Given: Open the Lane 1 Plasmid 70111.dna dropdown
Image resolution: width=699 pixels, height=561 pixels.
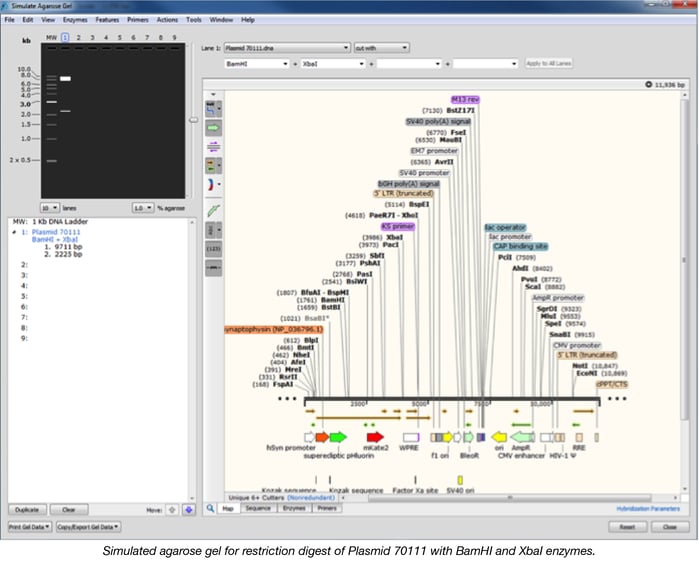Looking at the screenshot, I should coord(287,48).
